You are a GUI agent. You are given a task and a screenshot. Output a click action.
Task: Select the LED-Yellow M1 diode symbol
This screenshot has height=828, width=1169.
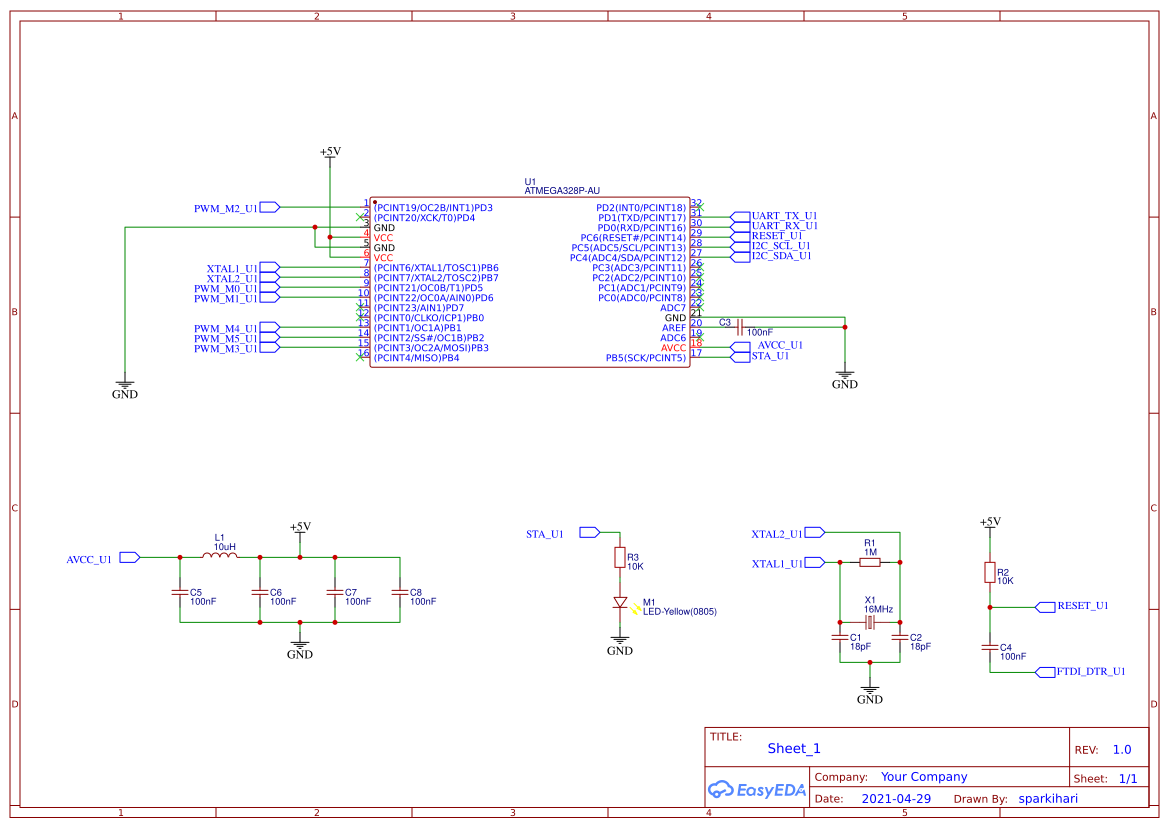click(x=620, y=603)
